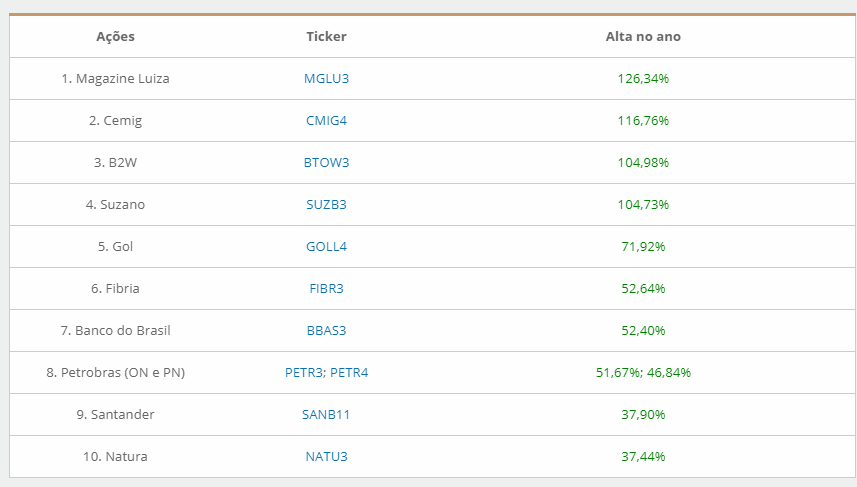Screen dimensions: 857x487
Task: Click the PETR4 ticker link
Action: 349,372
